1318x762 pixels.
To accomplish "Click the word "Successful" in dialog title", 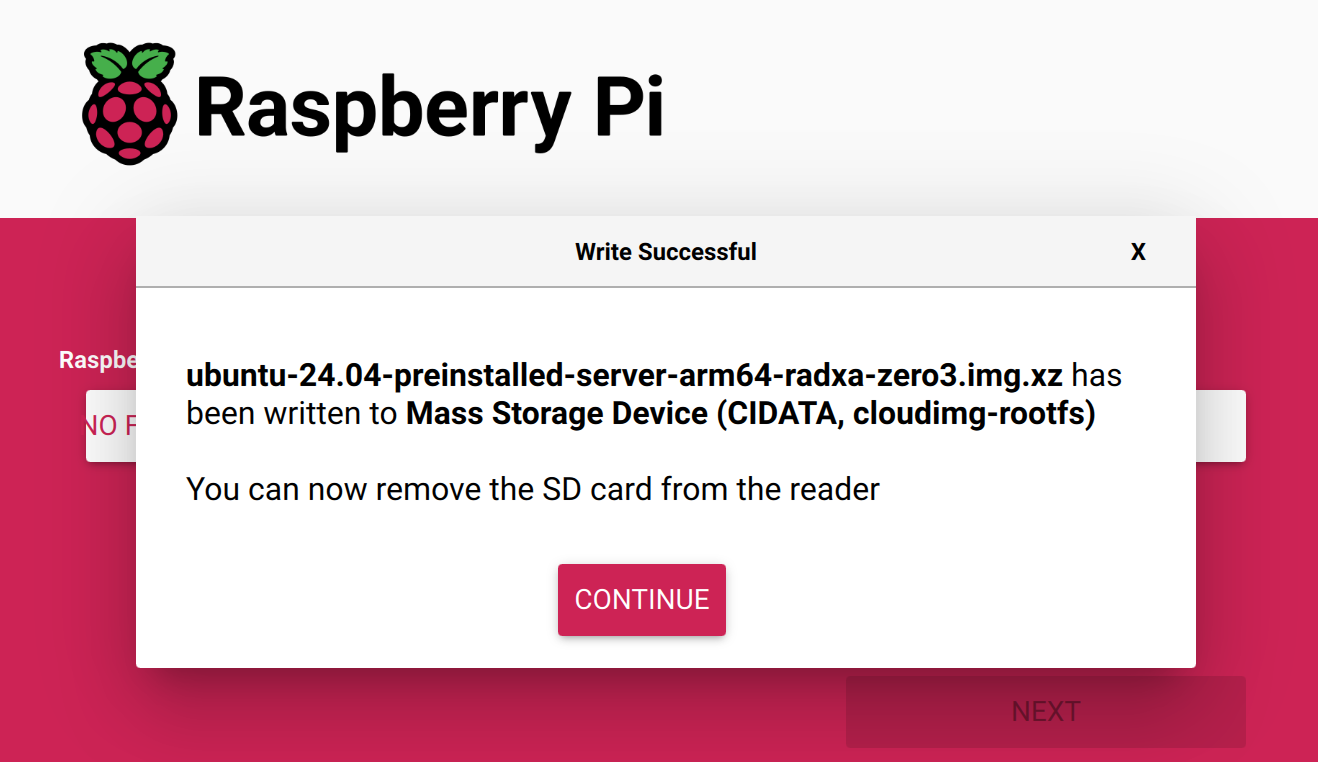I will coord(697,252).
